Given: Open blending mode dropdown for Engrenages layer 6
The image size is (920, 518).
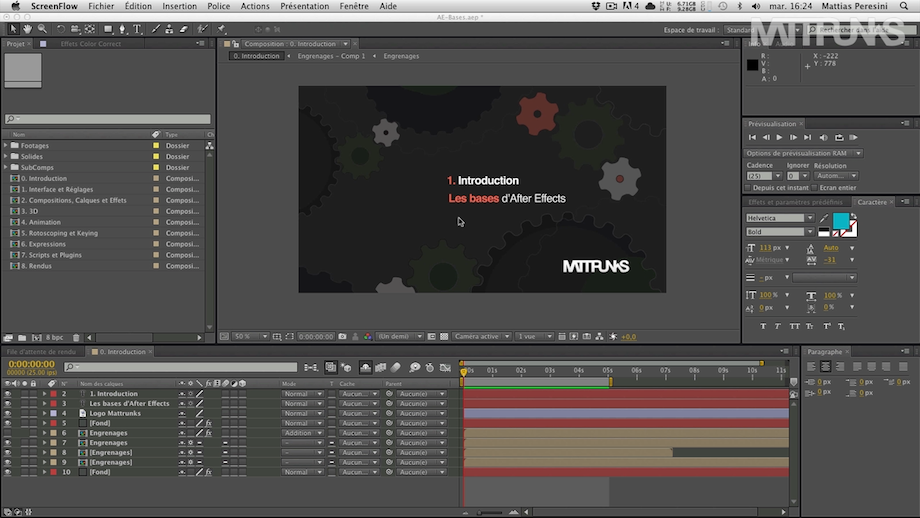Looking at the screenshot, I should click(x=303, y=433).
